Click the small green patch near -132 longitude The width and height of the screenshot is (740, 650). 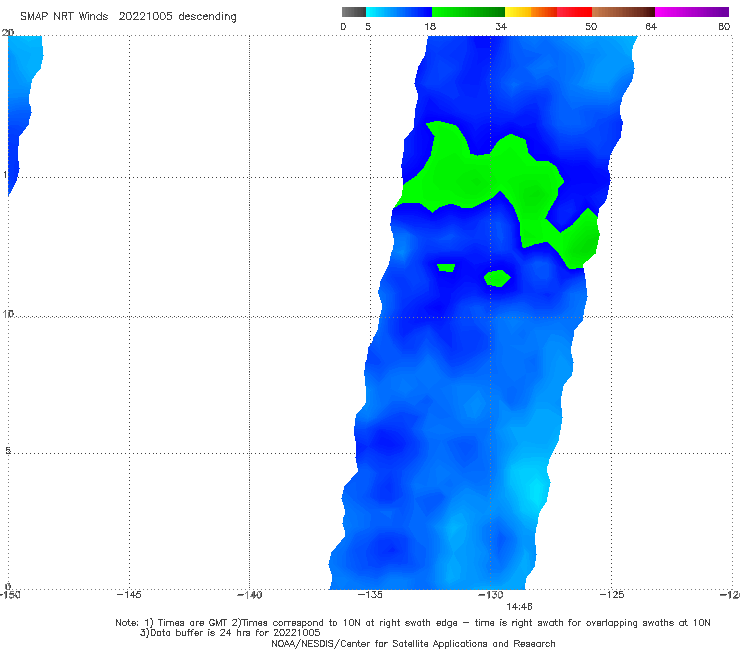[446, 268]
